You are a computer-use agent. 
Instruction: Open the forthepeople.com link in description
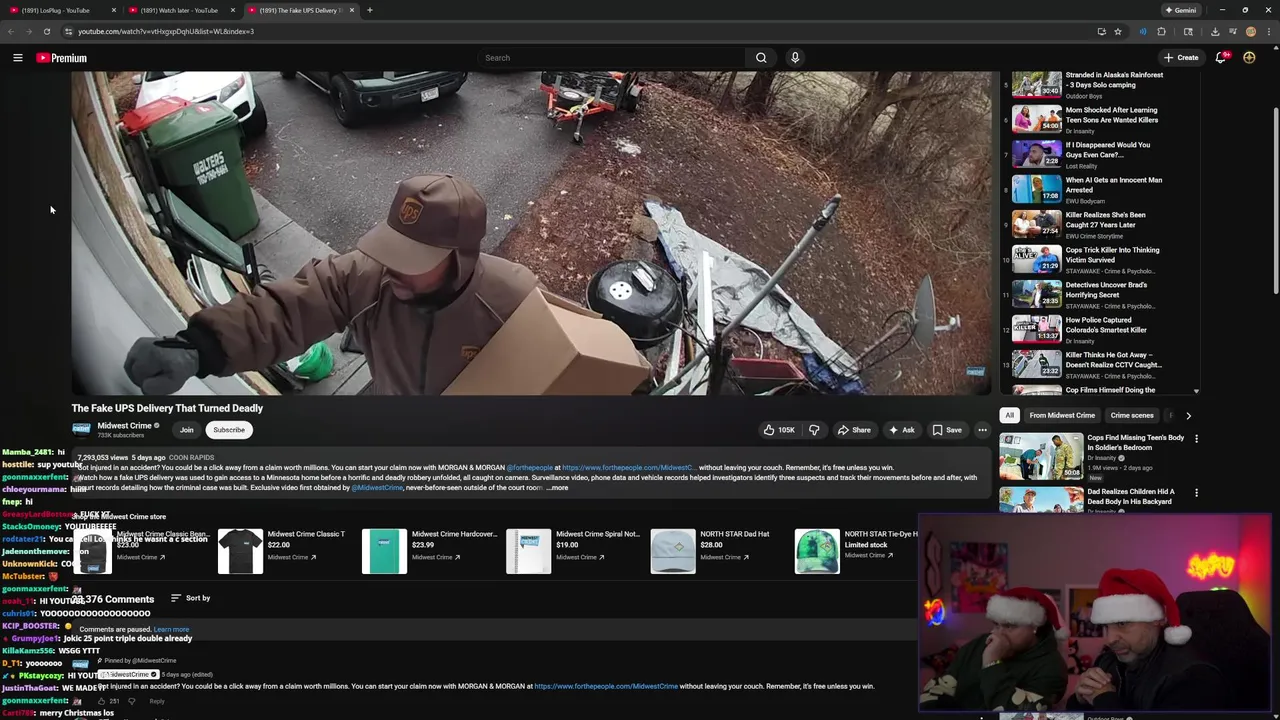coord(628,467)
